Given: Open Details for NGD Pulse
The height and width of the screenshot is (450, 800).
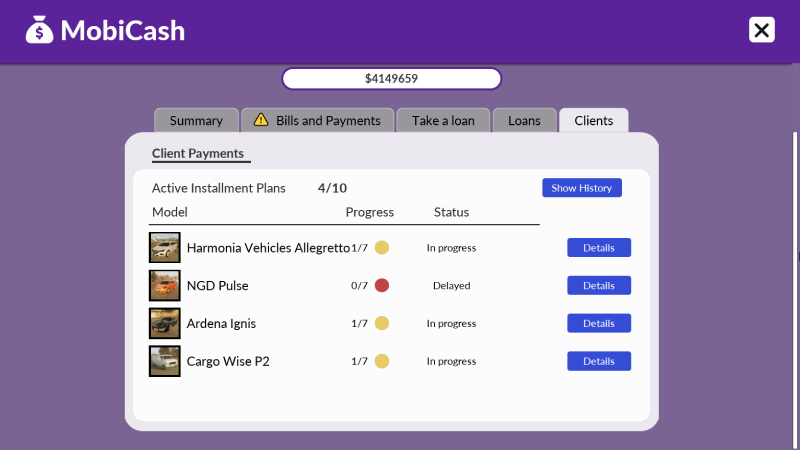Looking at the screenshot, I should [599, 285].
